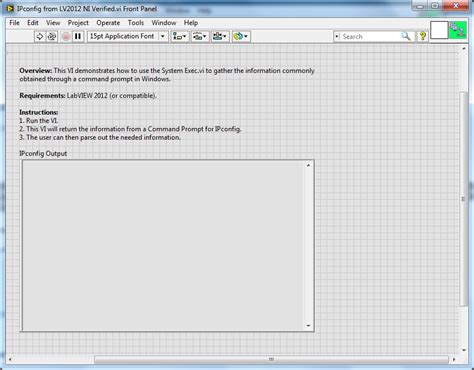474x370 pixels.
Task: Click the front panel vertical scrollbar thumb
Action: tap(463, 199)
